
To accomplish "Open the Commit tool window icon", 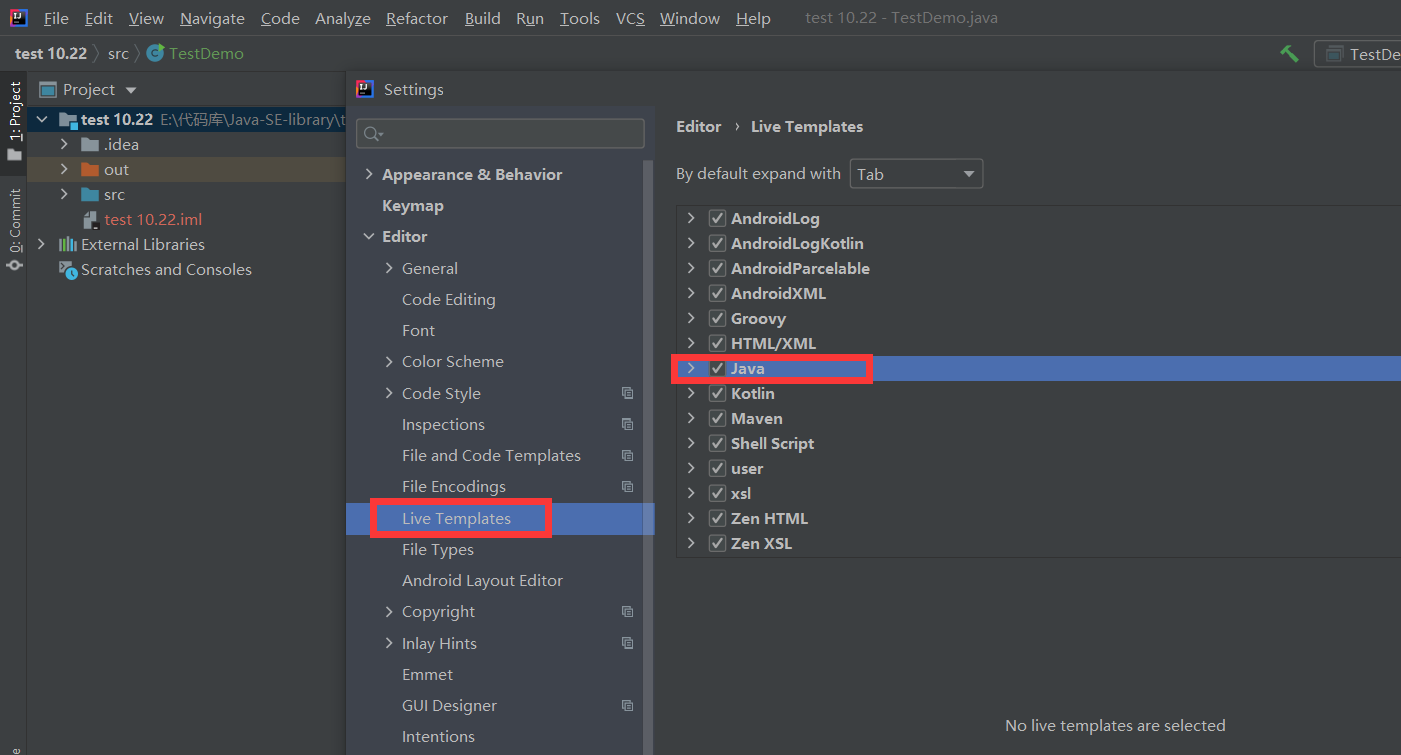I will coord(14,265).
